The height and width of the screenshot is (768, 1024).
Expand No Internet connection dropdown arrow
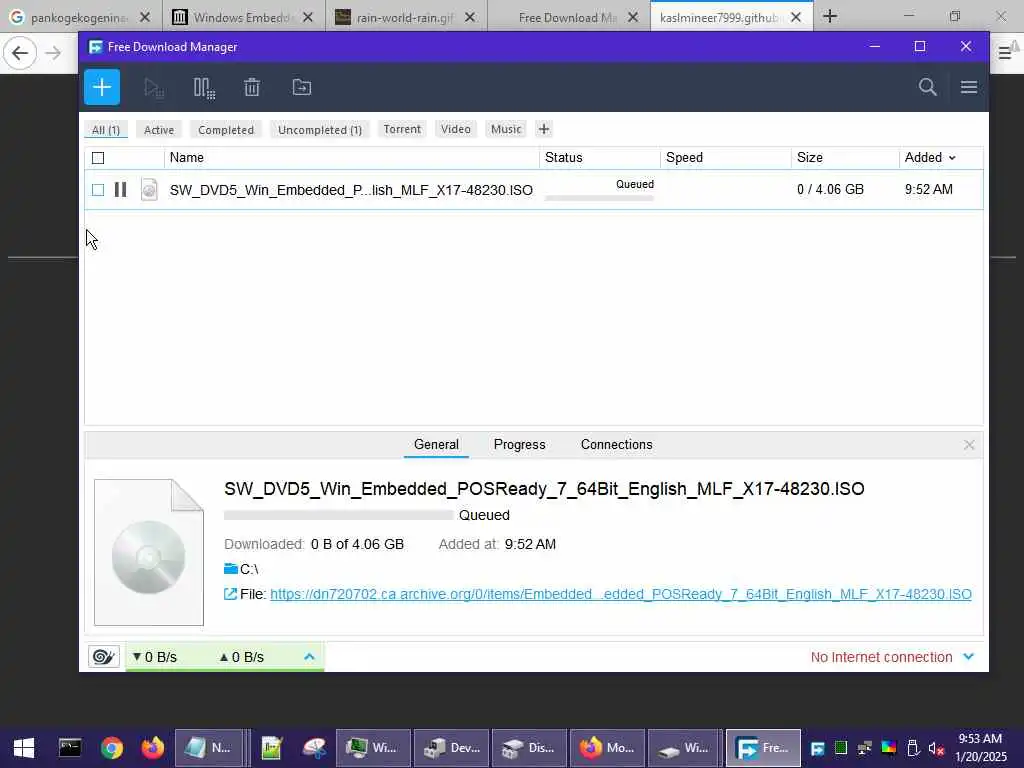tap(968, 657)
